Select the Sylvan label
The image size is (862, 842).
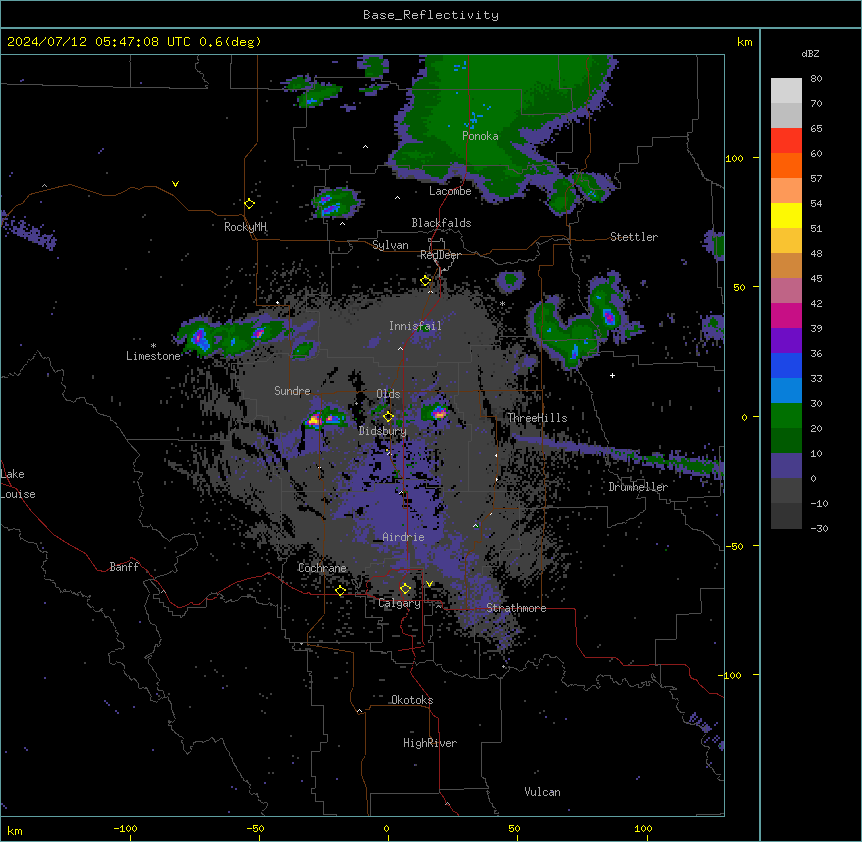tap(390, 245)
